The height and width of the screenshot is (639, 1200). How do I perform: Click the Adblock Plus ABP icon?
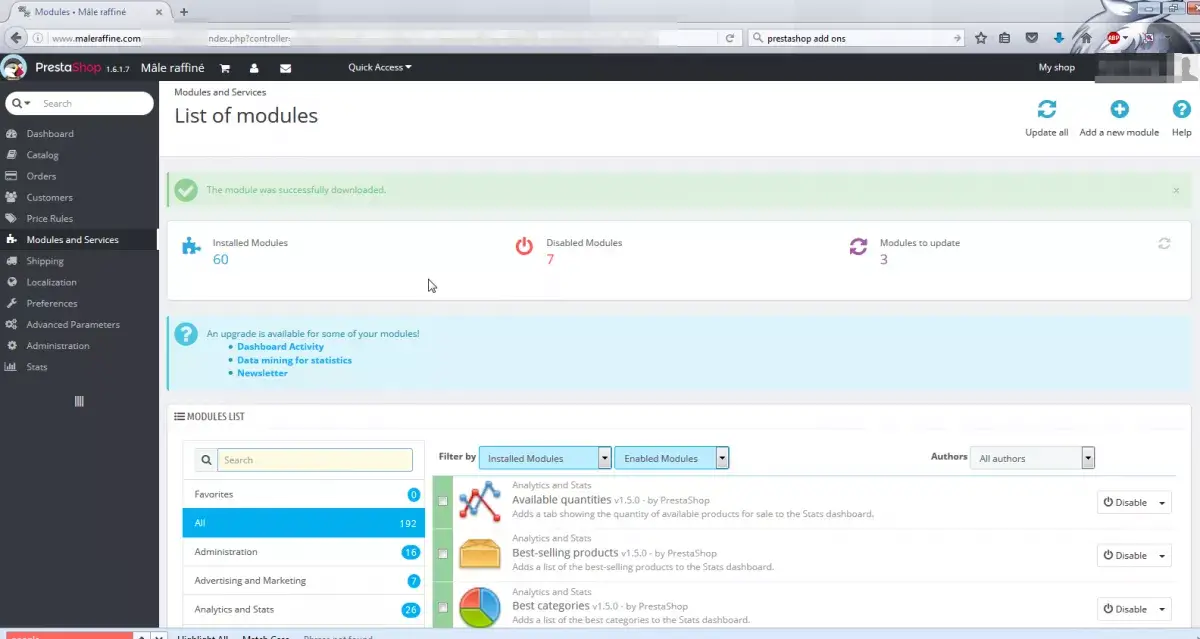[1112, 38]
